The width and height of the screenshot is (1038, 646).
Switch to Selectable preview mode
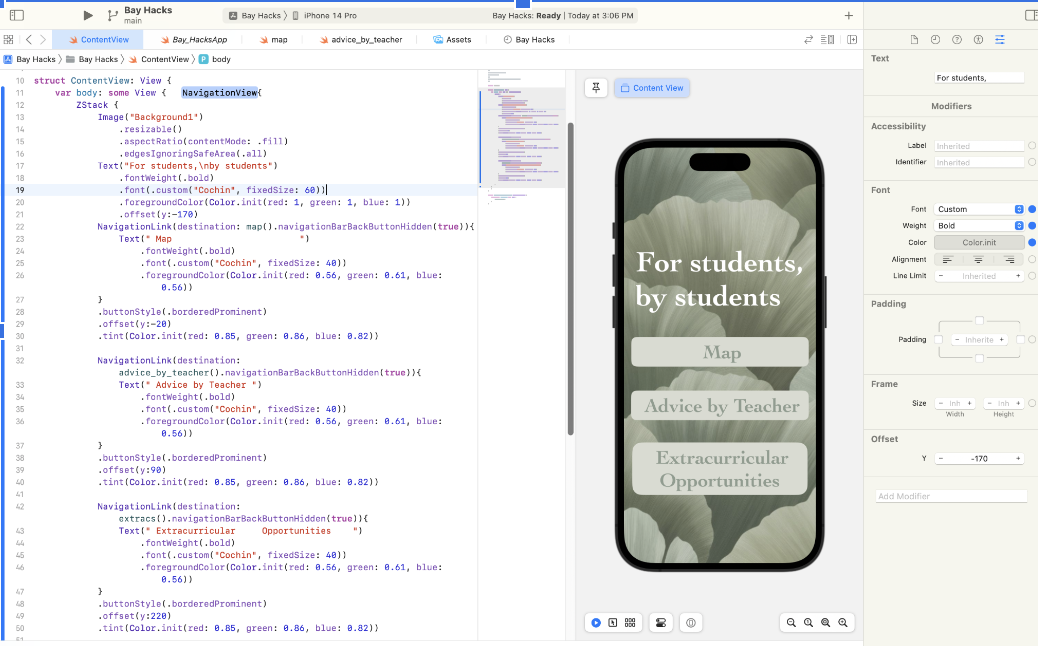click(x=613, y=623)
